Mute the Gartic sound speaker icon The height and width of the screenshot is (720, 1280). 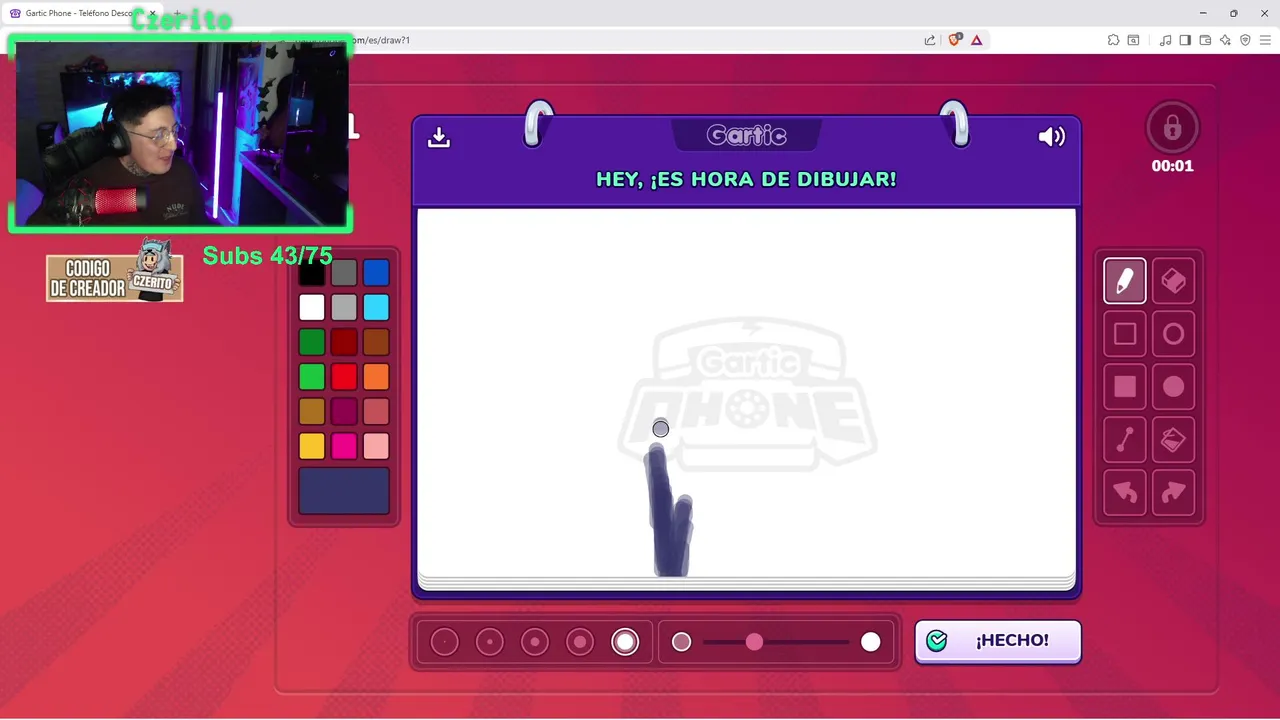[1051, 137]
